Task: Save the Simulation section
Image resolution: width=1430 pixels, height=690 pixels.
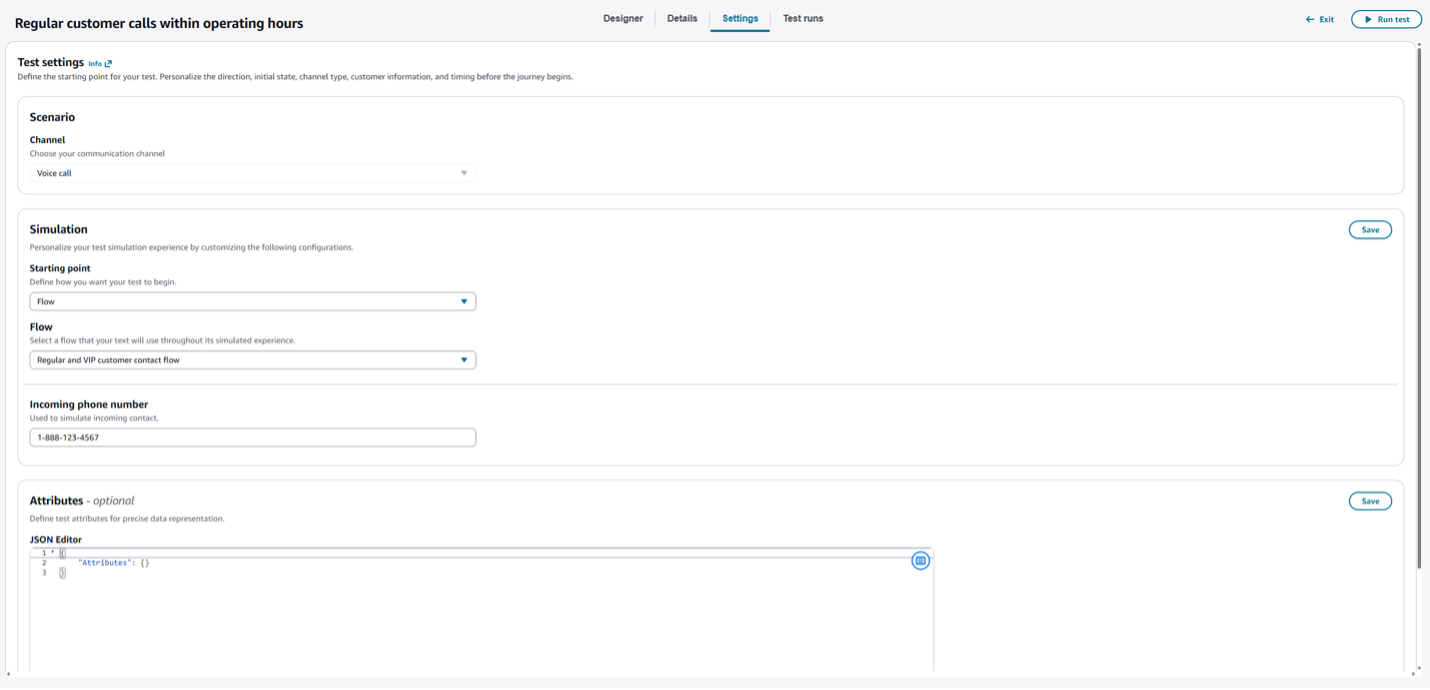Action: pos(1370,230)
